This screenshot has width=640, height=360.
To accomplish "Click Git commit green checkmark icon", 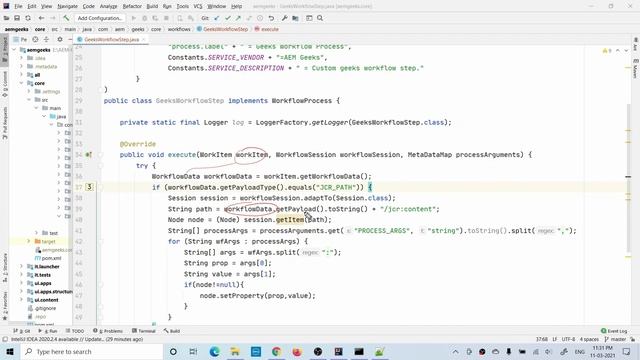I will (228, 18).
